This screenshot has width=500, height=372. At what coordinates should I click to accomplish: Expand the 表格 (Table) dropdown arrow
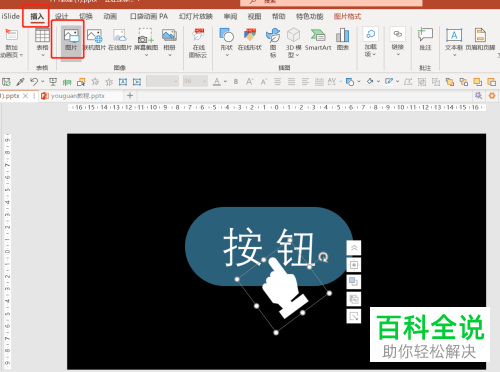[x=43, y=55]
